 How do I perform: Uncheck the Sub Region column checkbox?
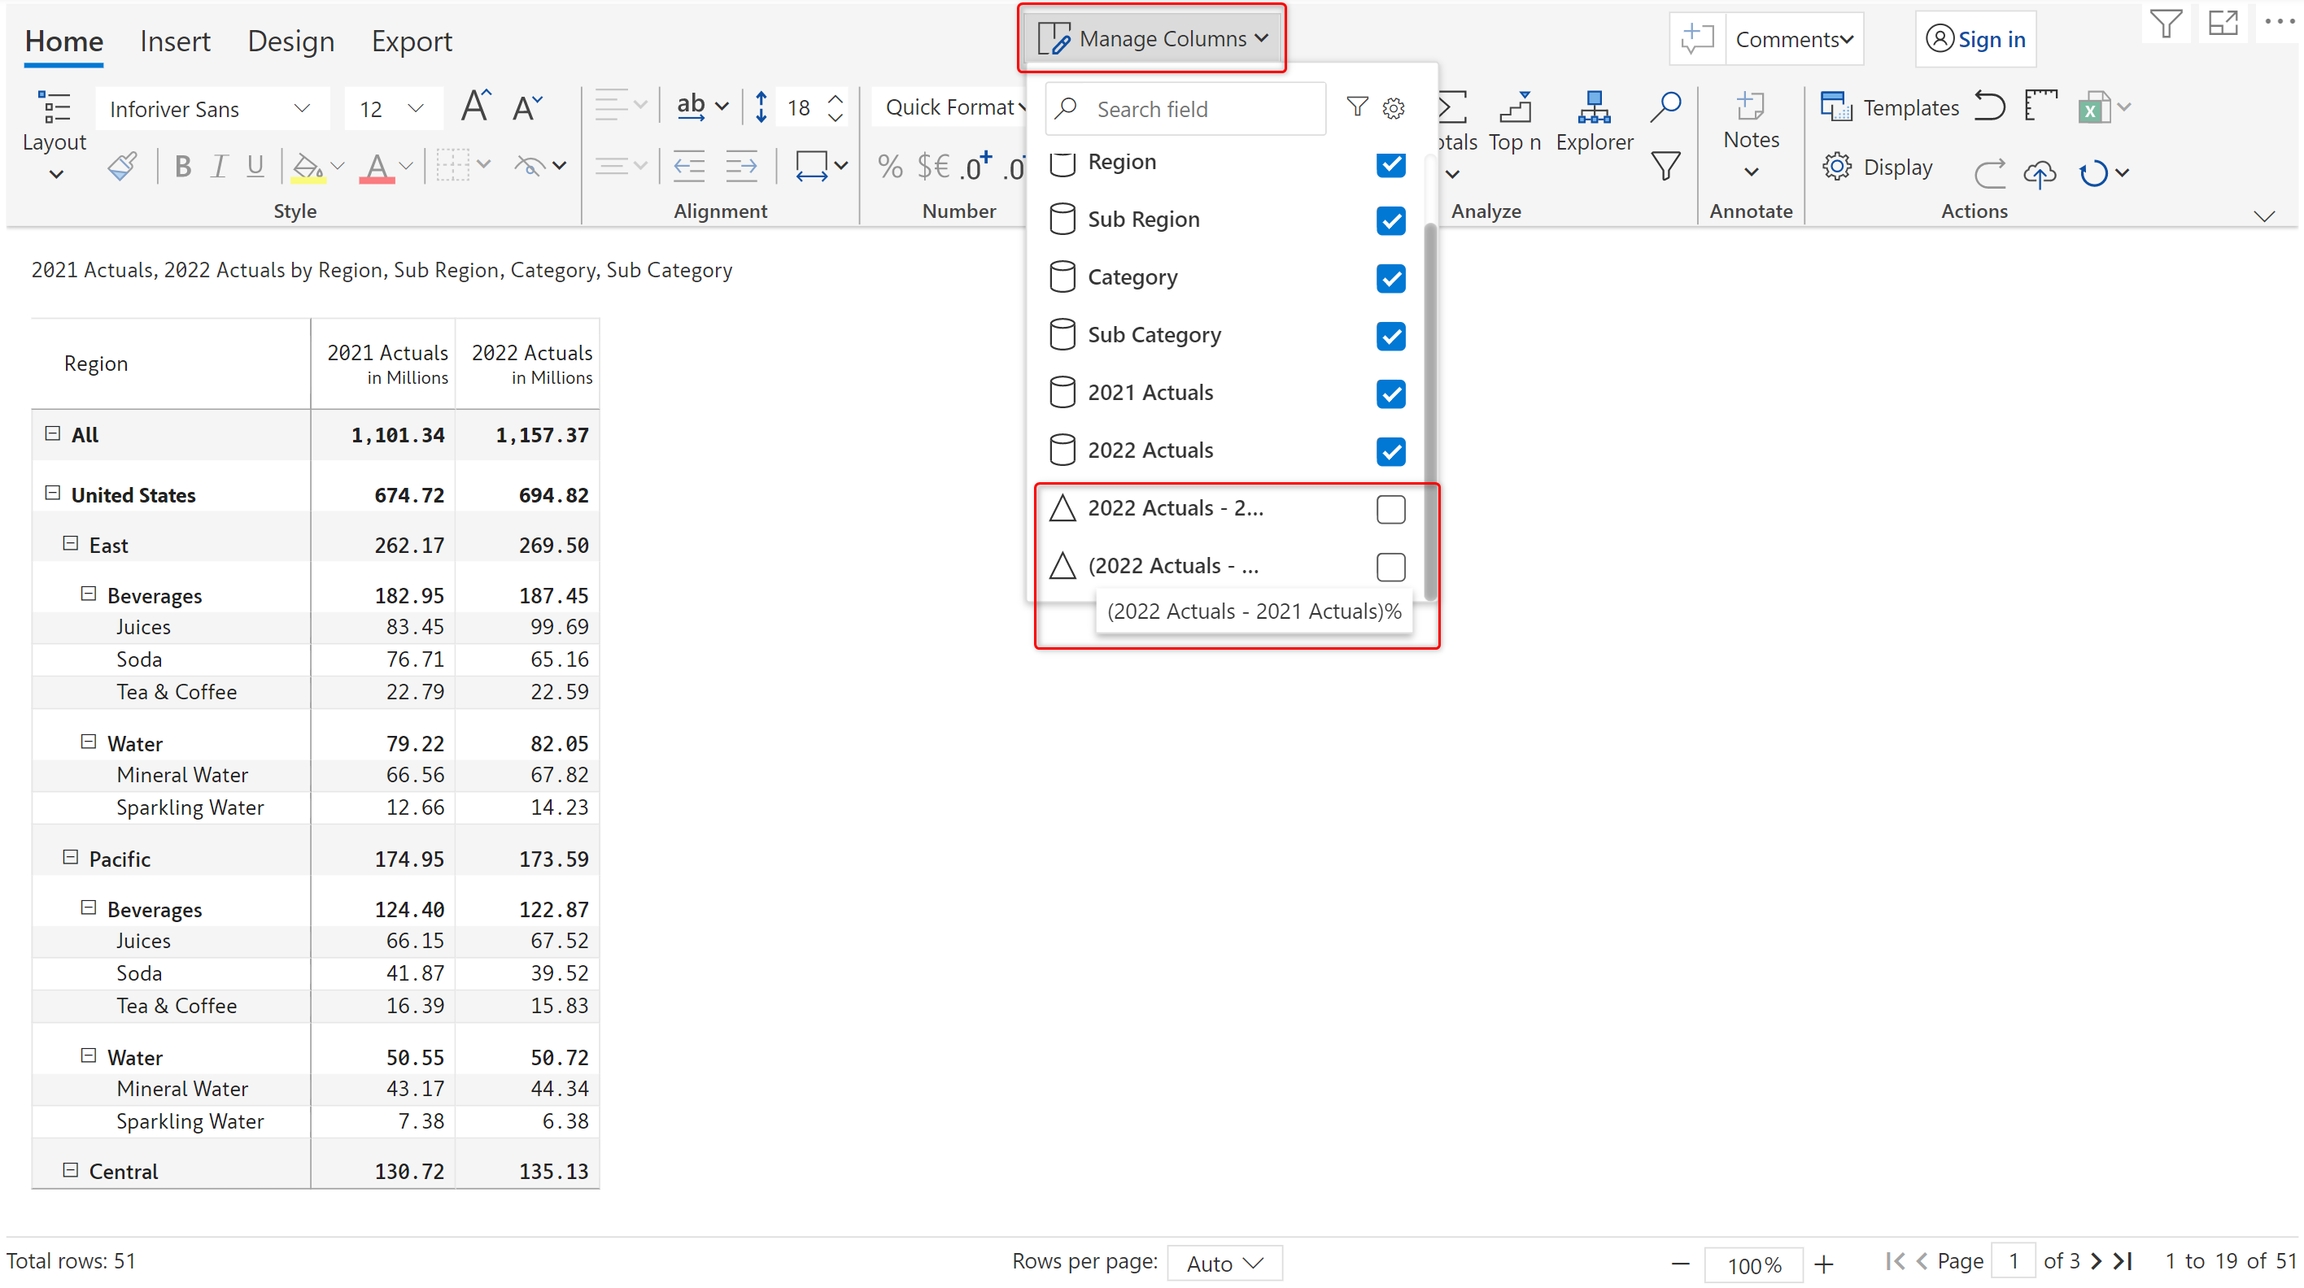(x=1390, y=220)
